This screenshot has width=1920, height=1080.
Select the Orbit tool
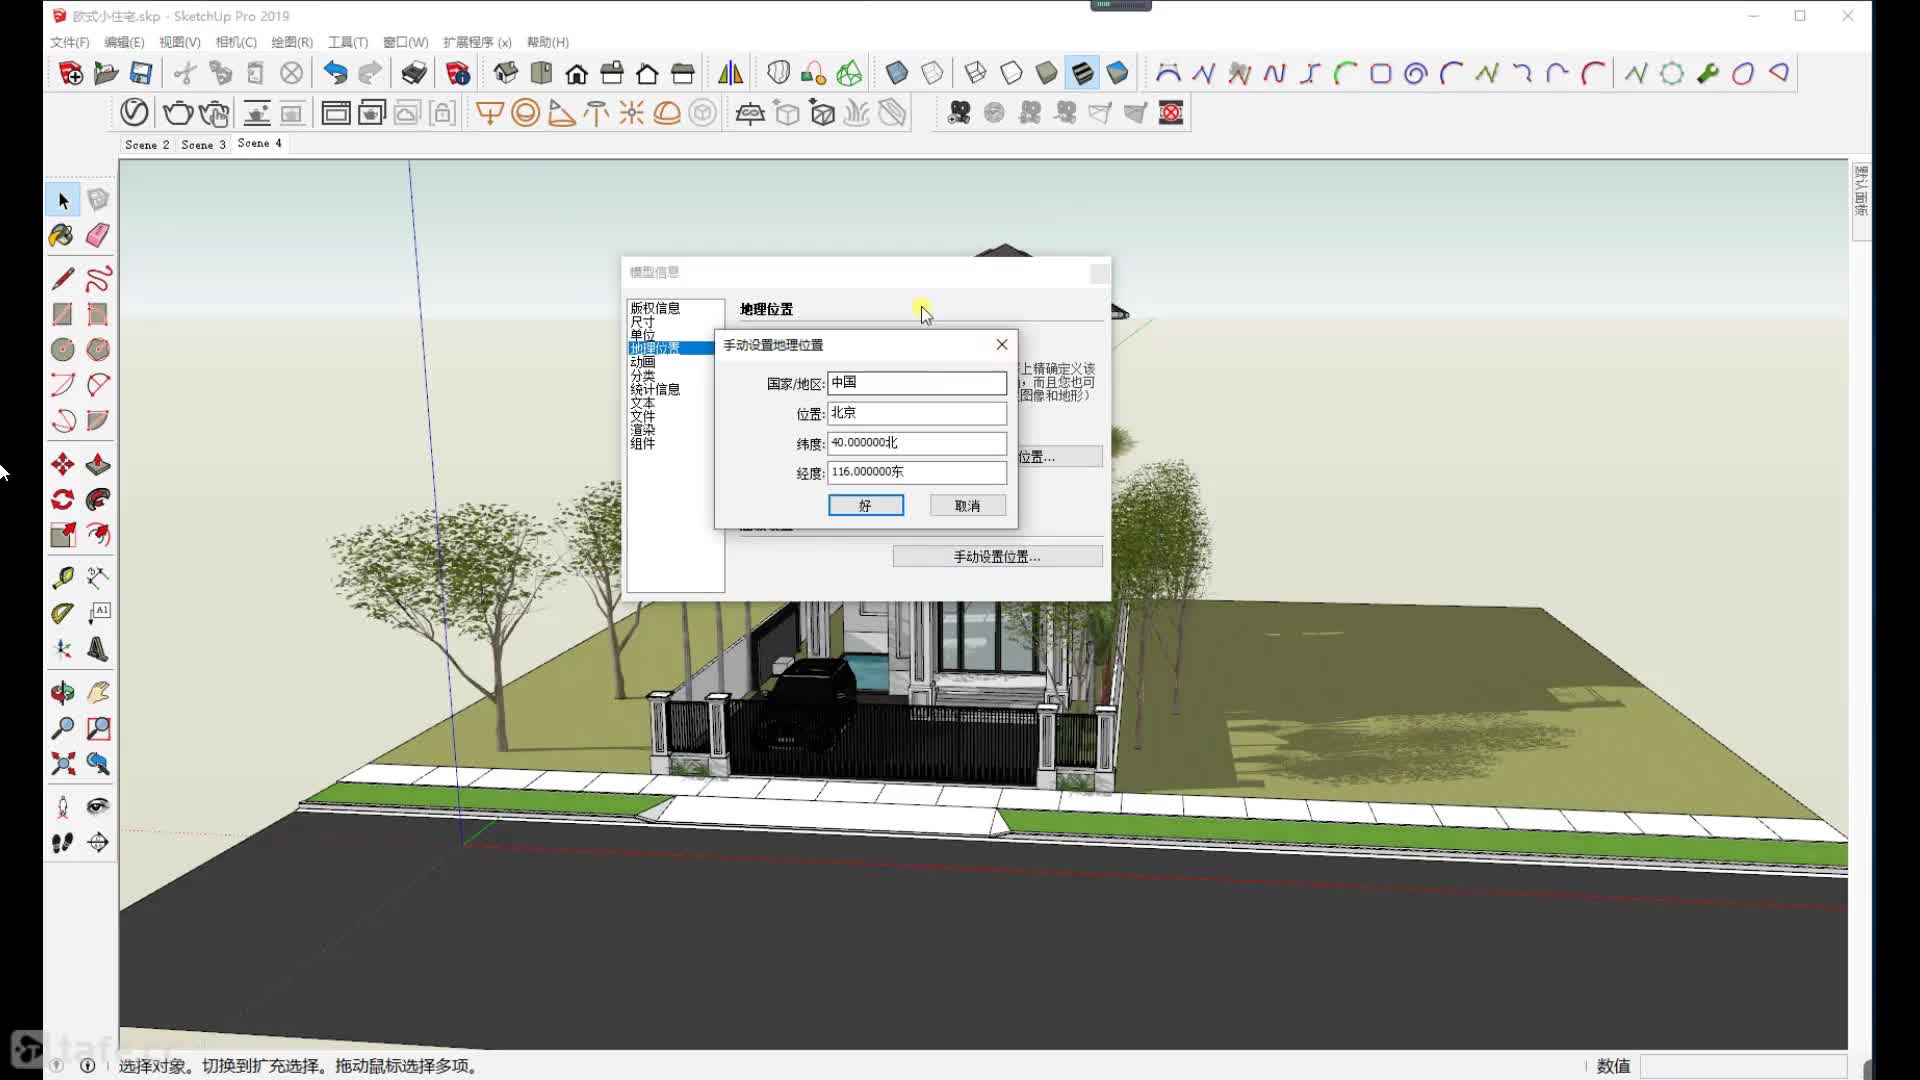coord(62,692)
